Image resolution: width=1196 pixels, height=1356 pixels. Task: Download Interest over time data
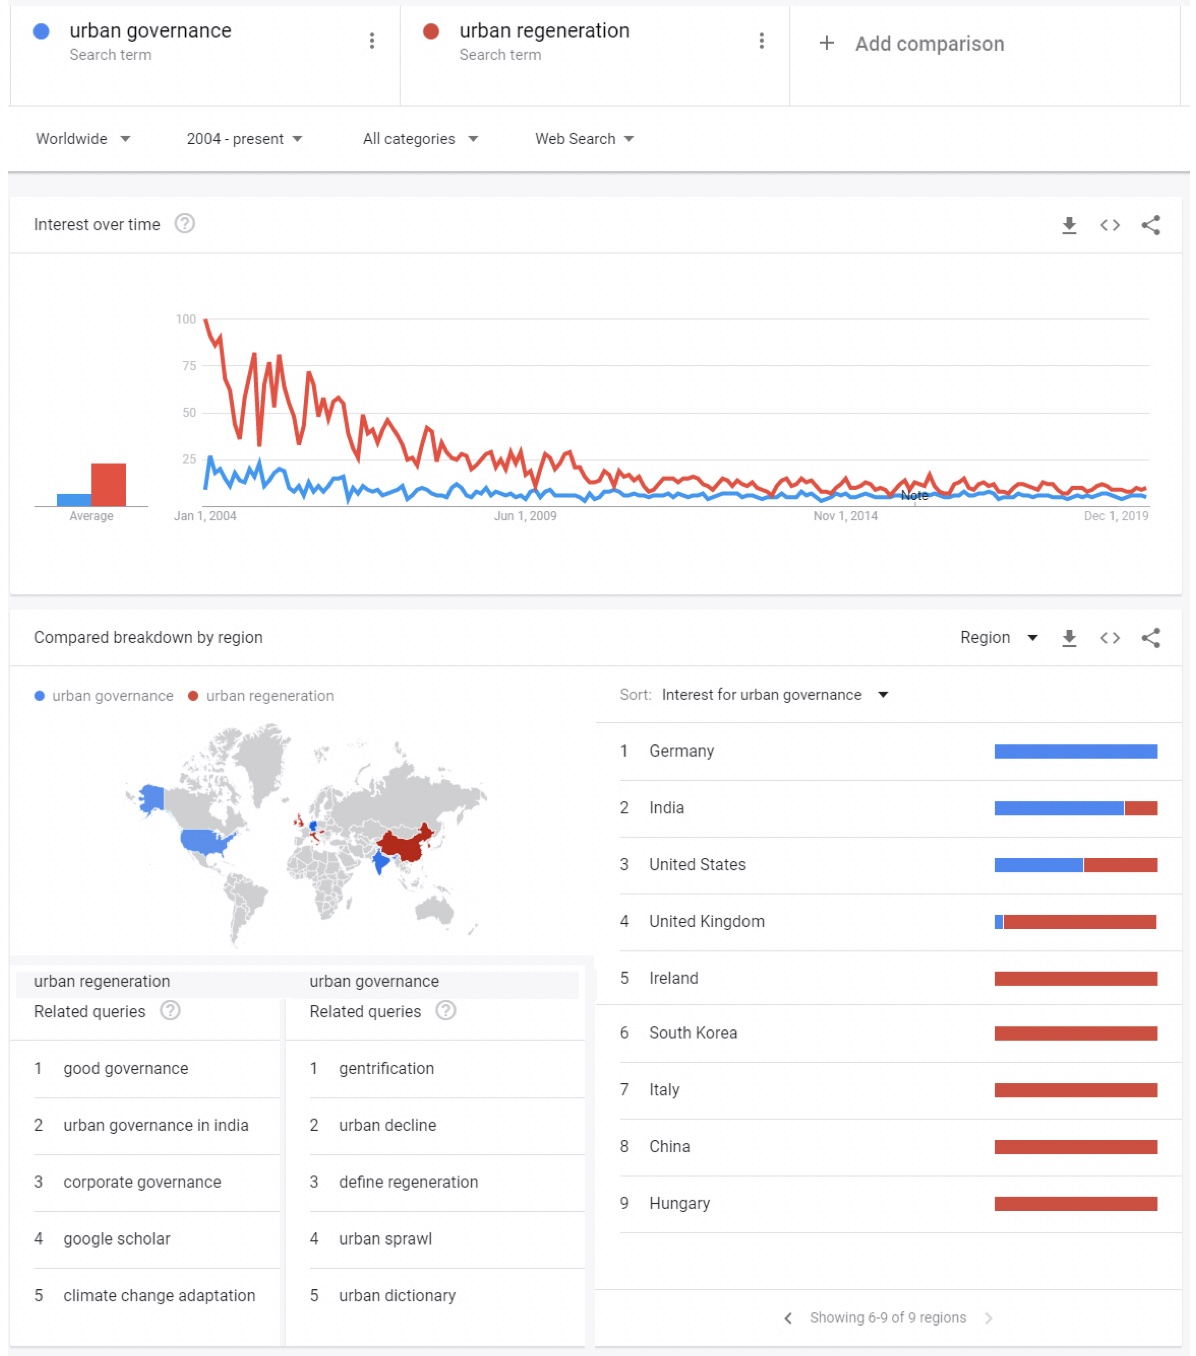(x=1069, y=225)
